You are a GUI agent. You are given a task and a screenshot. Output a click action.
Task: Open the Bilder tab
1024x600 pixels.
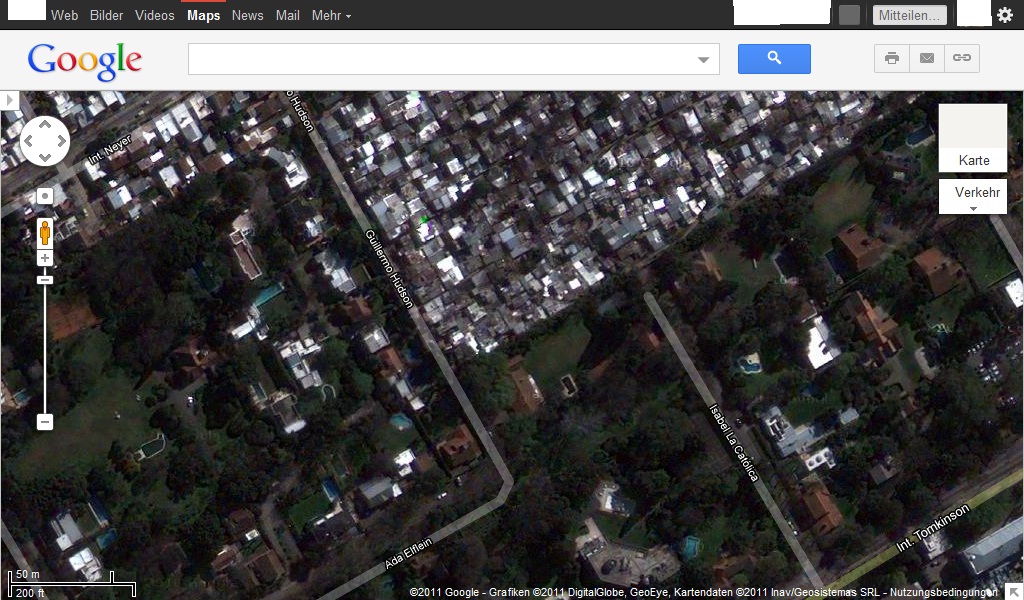click(107, 15)
